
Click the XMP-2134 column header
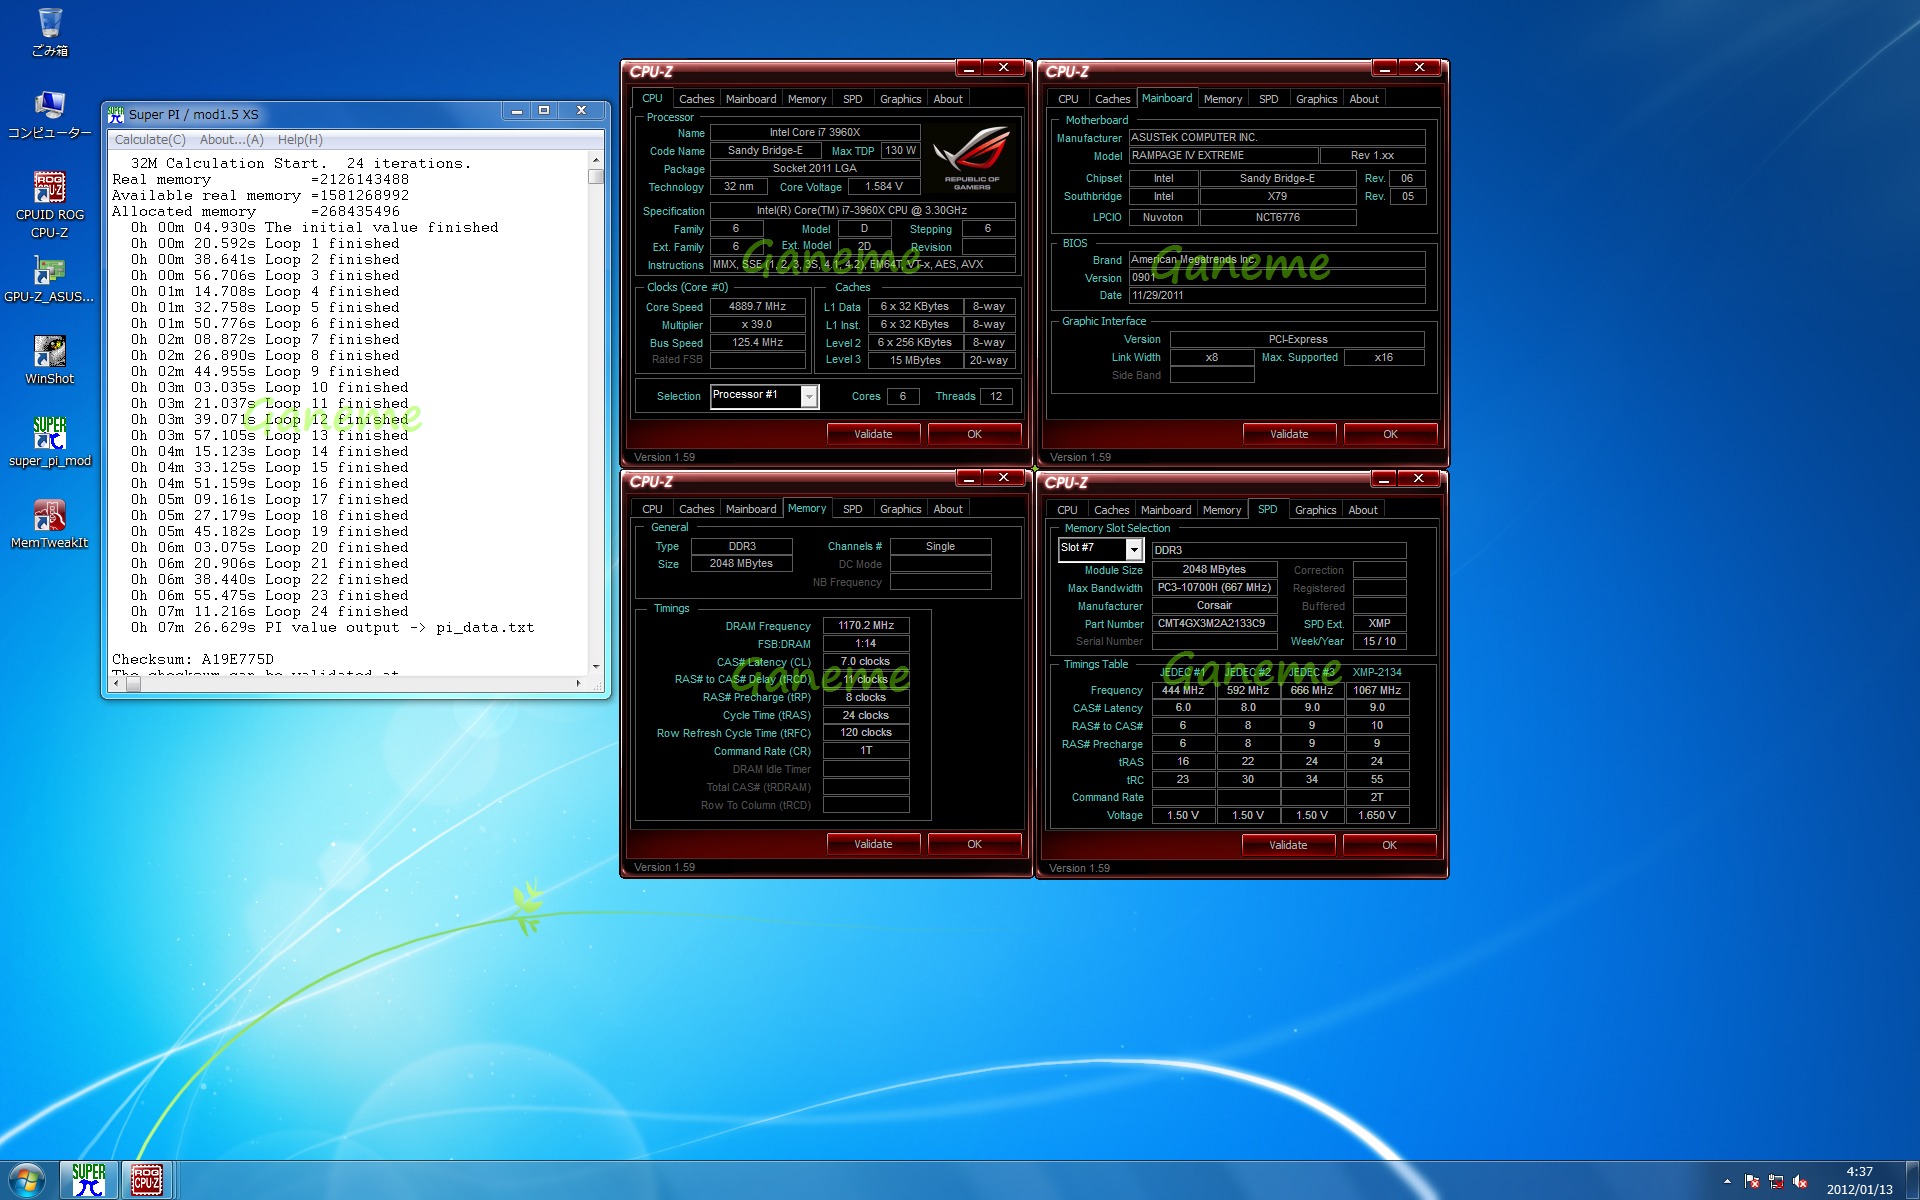pos(1377,673)
